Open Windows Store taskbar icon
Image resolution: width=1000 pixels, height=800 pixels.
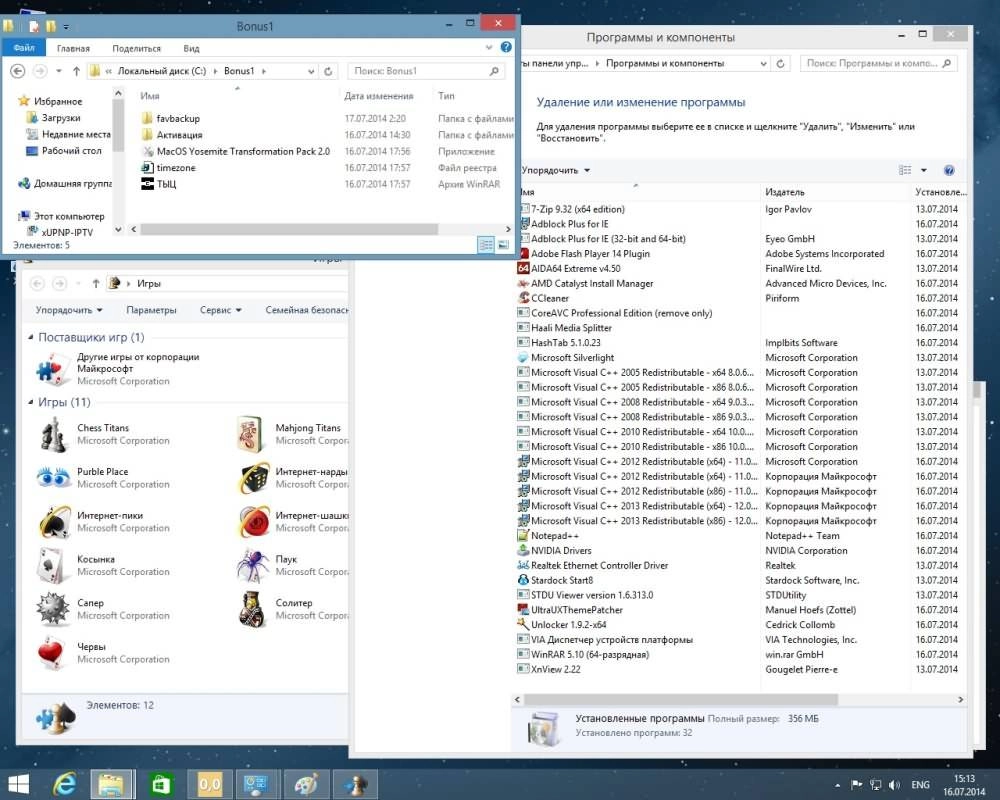click(161, 784)
